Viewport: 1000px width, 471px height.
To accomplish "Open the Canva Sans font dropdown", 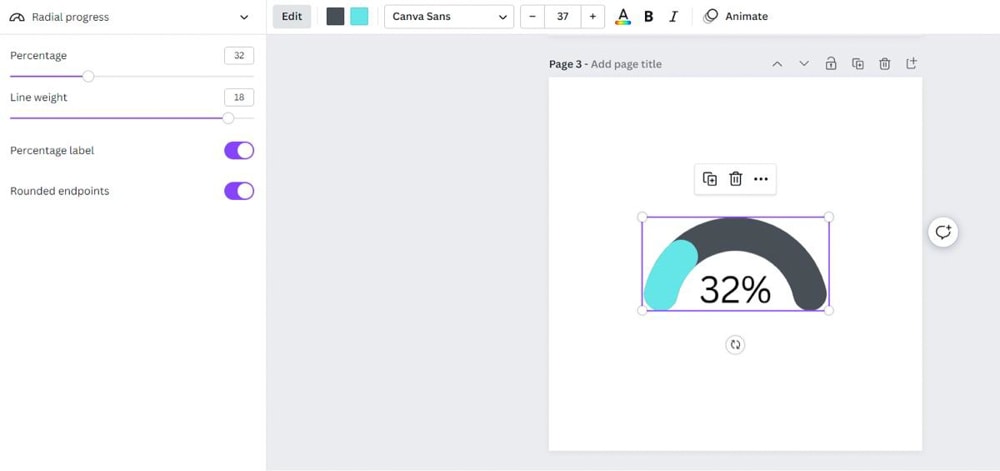I will point(449,17).
